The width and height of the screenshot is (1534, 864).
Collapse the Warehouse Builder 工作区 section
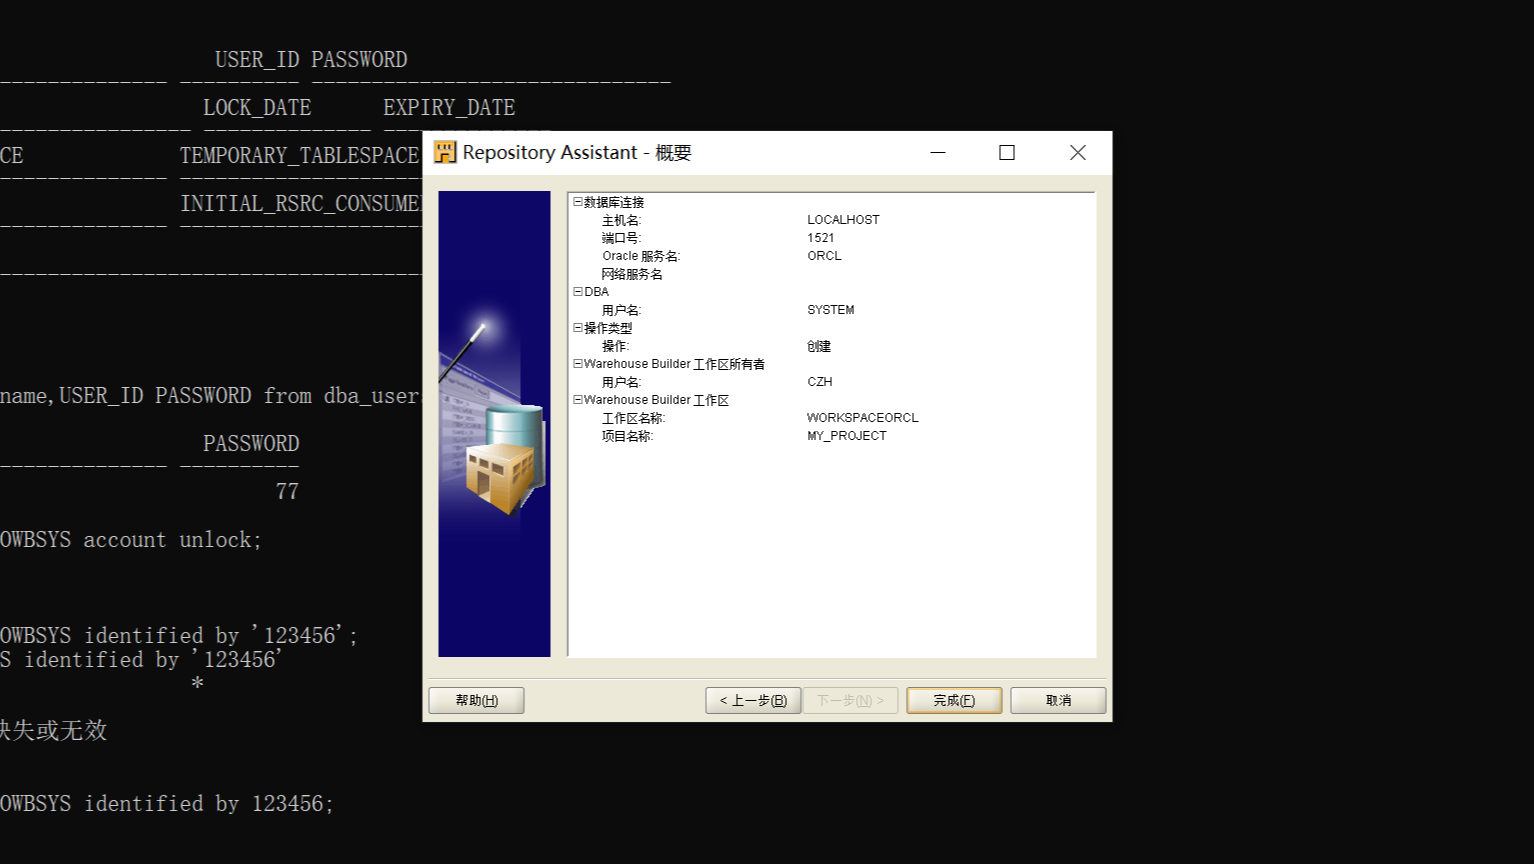(x=577, y=399)
